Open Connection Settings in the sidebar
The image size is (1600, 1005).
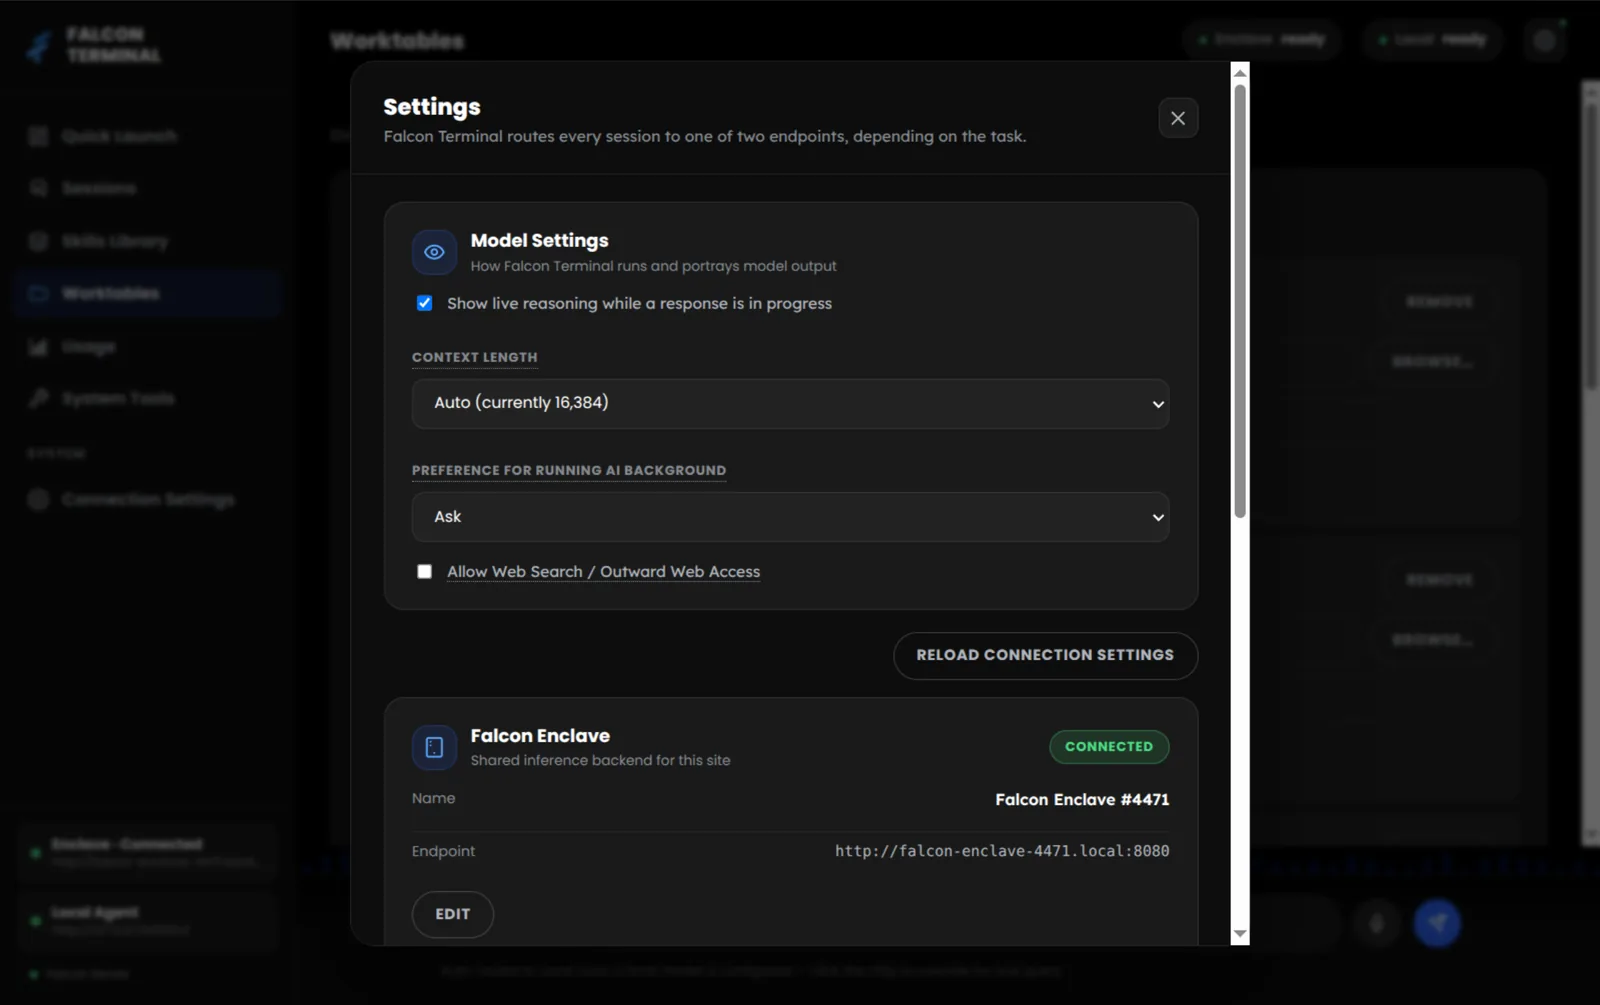[148, 499]
